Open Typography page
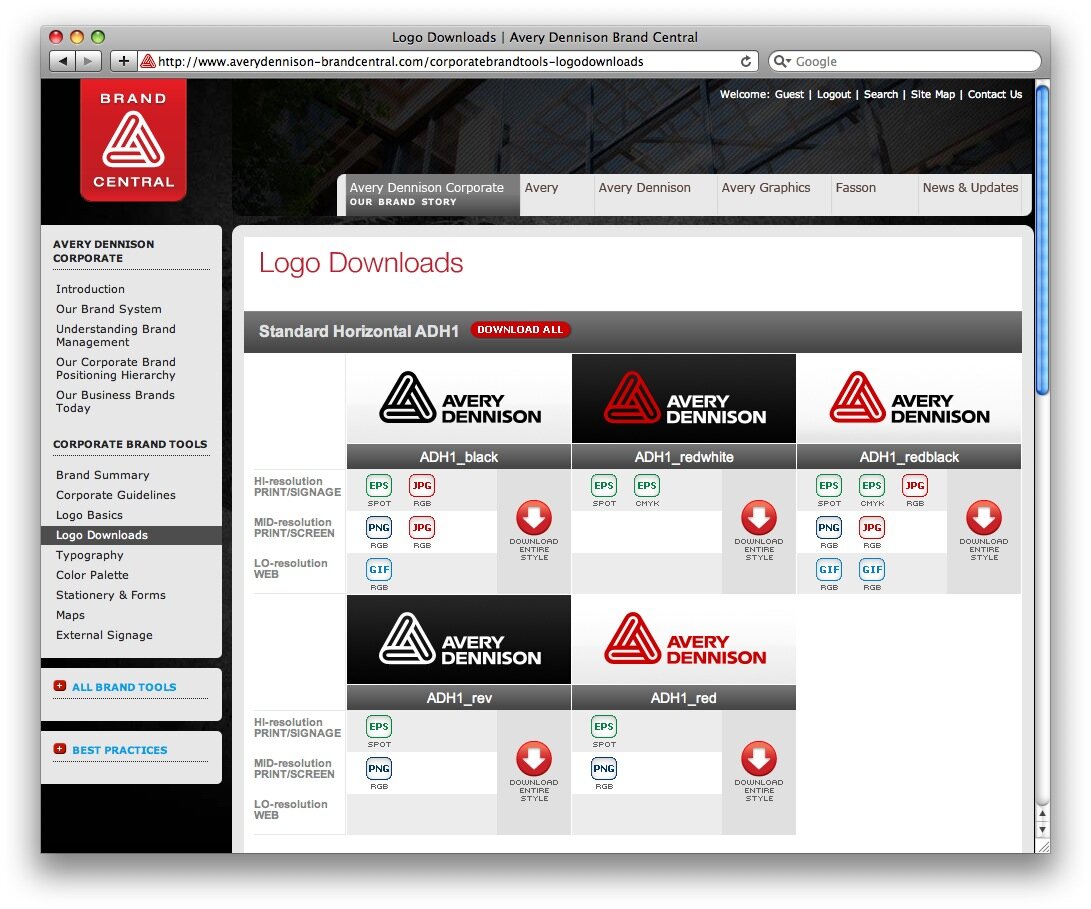This screenshot has width=1091, height=909. click(x=89, y=555)
